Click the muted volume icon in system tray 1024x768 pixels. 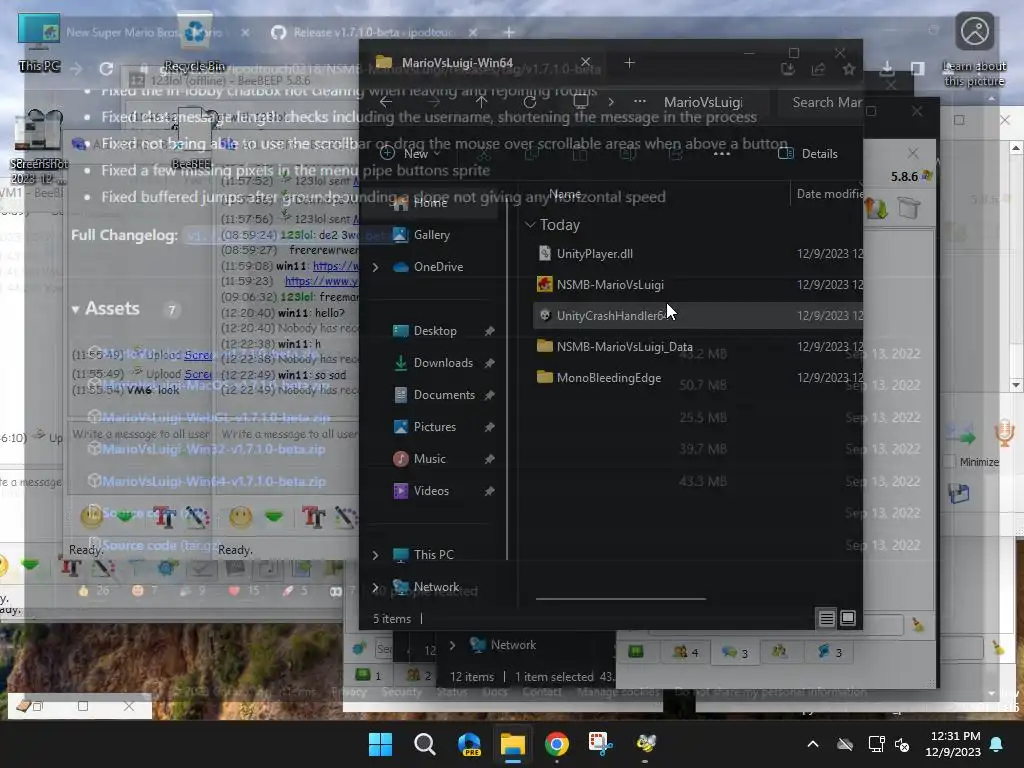[903, 744]
